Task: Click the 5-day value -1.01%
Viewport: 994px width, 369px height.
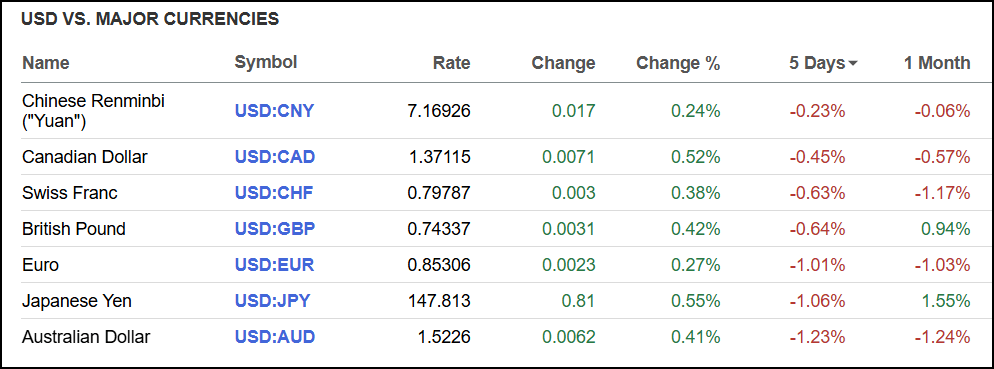Action: [x=817, y=264]
